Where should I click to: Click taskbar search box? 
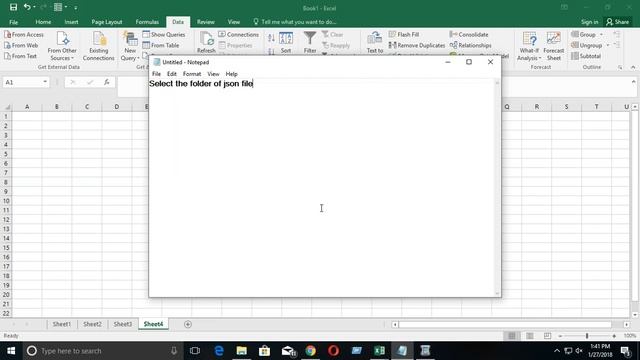pos(102,351)
